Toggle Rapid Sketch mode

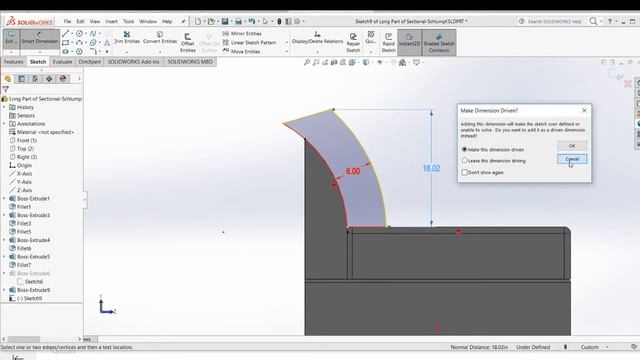pyautogui.click(x=389, y=42)
